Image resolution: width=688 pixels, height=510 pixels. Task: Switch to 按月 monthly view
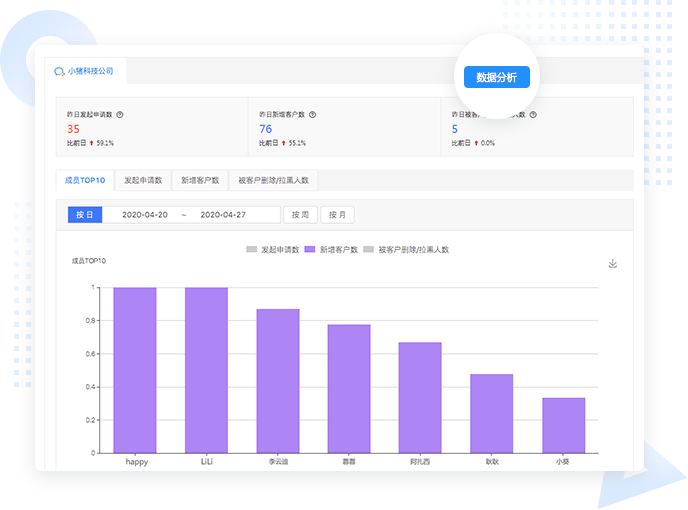tap(337, 215)
